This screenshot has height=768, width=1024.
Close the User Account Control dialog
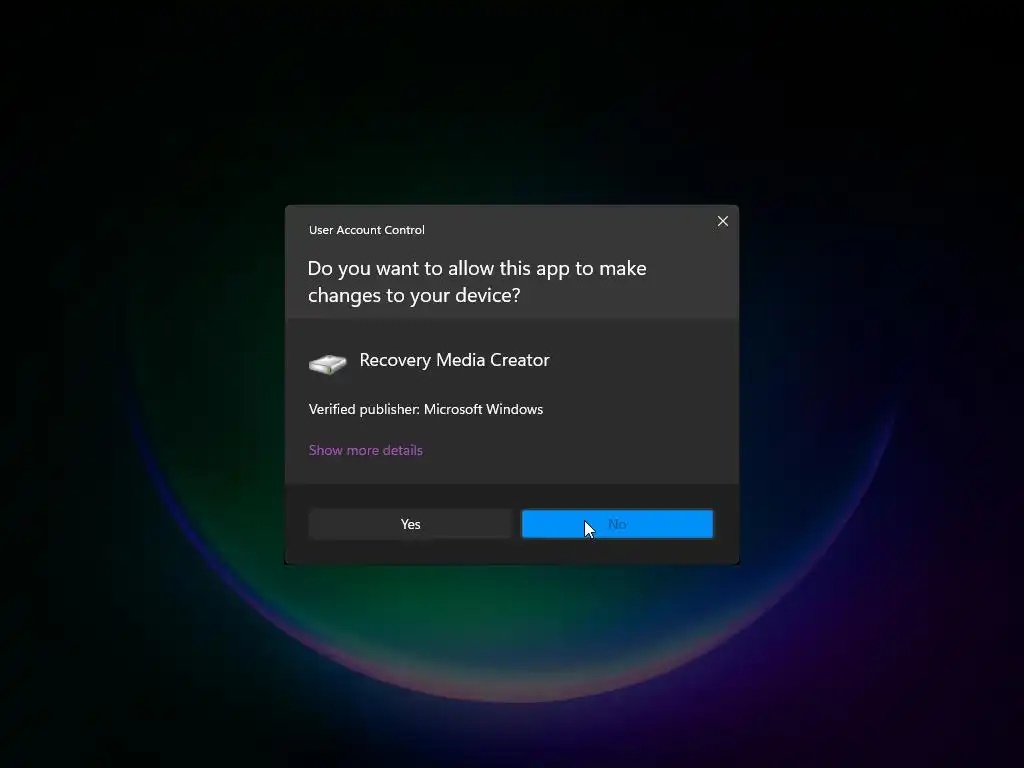pyautogui.click(x=722, y=221)
